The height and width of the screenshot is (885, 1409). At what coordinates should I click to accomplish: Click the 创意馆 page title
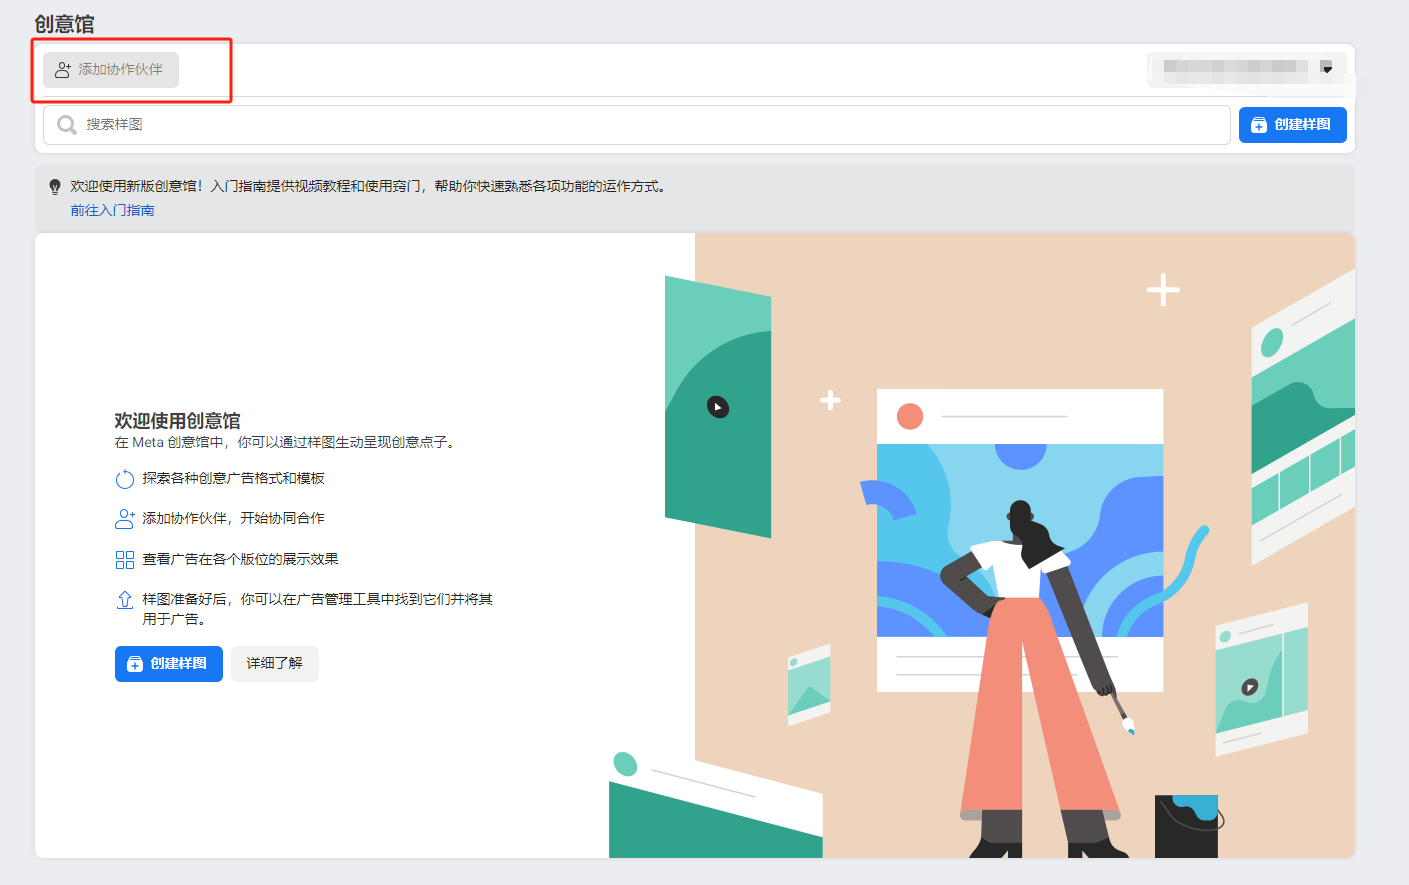tap(64, 24)
